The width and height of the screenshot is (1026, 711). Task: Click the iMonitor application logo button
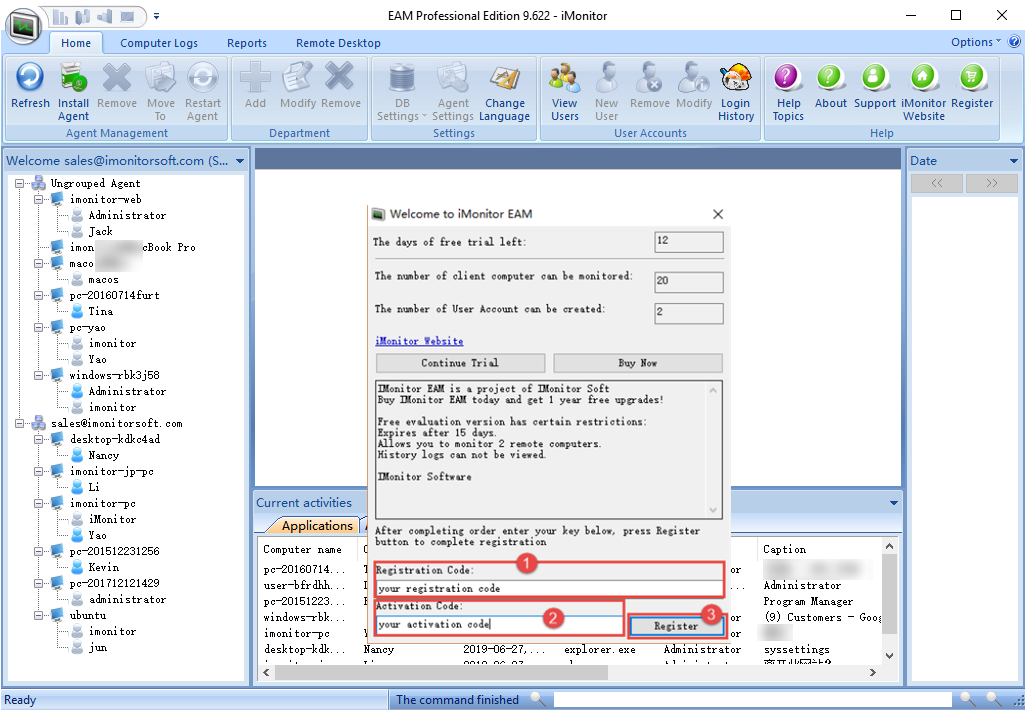24,26
